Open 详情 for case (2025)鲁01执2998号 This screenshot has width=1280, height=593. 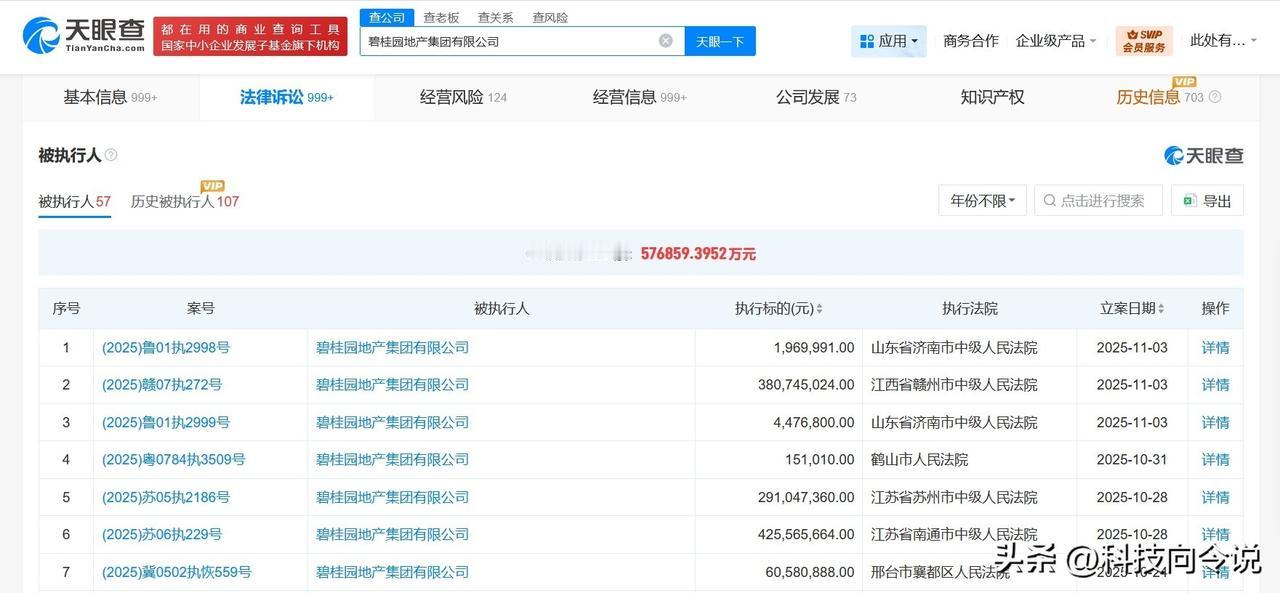[1215, 347]
